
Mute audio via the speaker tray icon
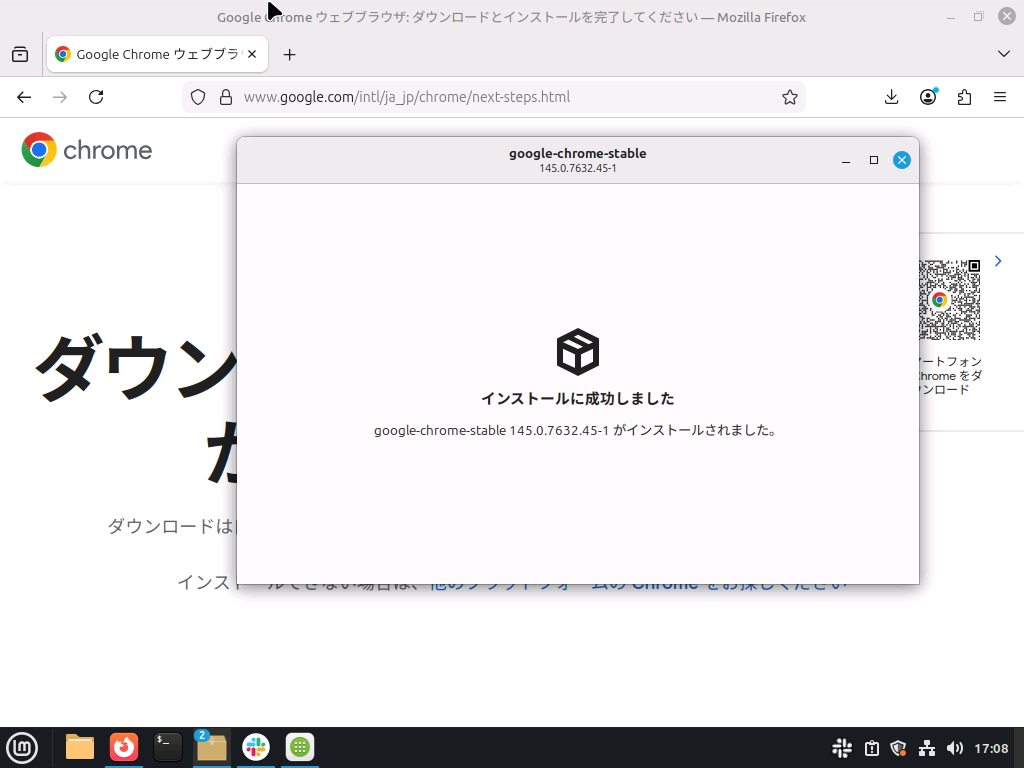point(955,748)
